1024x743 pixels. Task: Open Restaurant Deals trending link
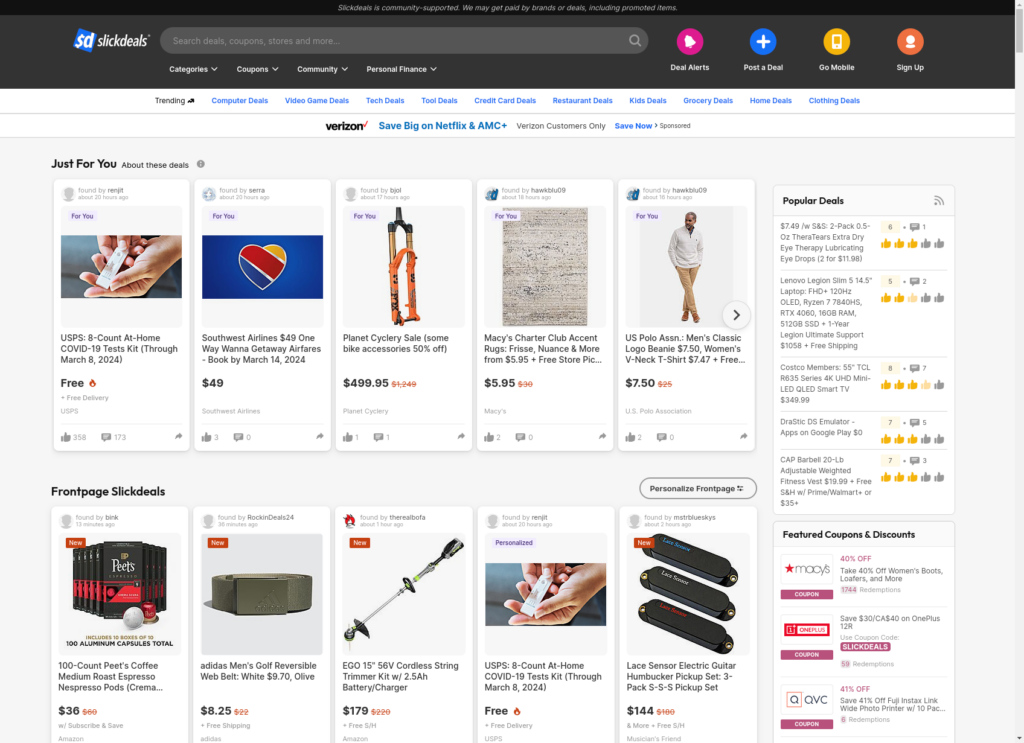(583, 101)
